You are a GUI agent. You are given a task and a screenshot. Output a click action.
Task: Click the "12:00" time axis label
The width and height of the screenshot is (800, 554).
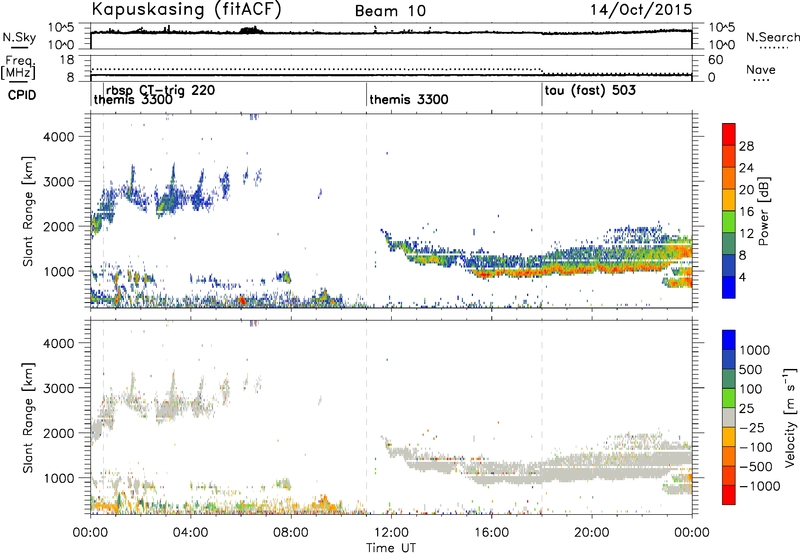click(391, 533)
